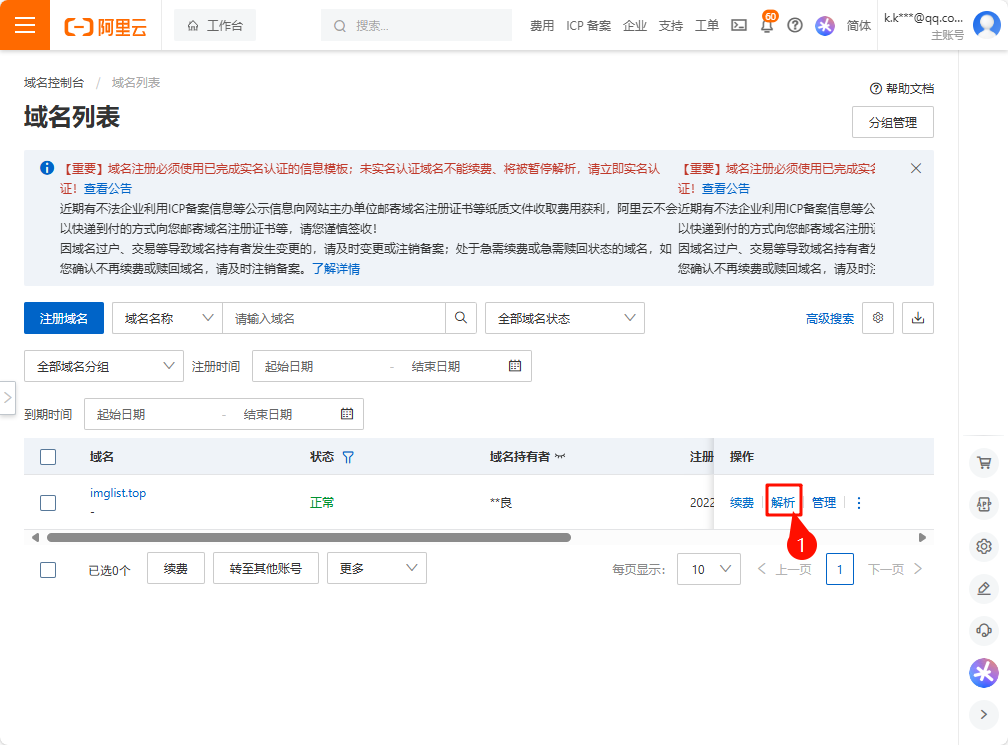This screenshot has height=745, width=1008.
Task: Open the user avatar profile
Action: coord(987,25)
